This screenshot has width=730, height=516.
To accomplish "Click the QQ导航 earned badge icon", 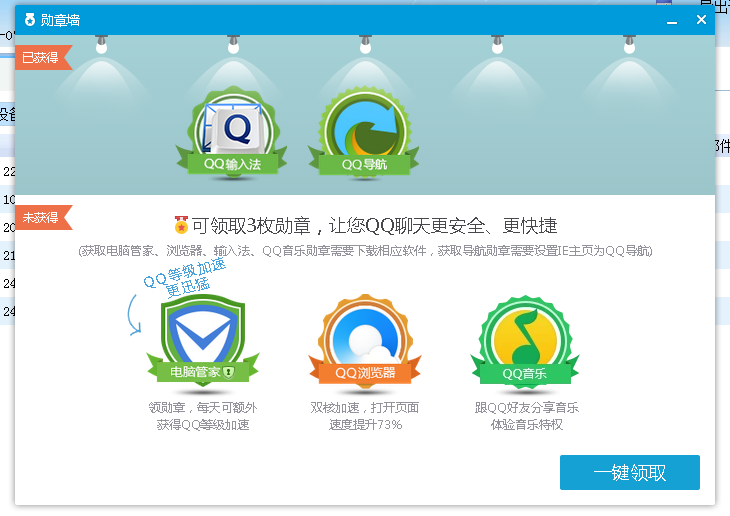I will pyautogui.click(x=363, y=128).
